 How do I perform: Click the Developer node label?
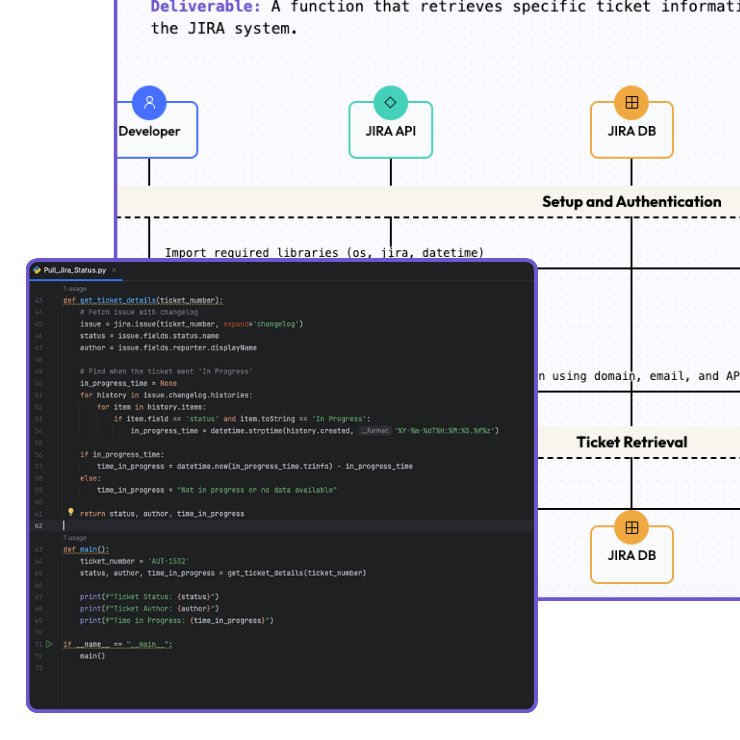click(x=149, y=131)
